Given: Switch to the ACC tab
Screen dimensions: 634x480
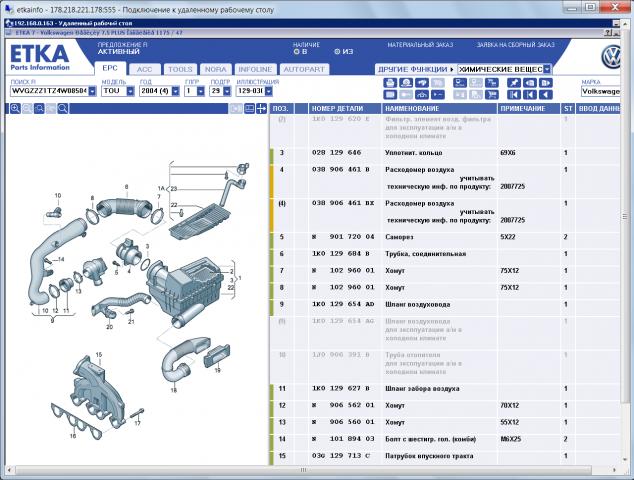Looking at the screenshot, I should [x=144, y=69].
